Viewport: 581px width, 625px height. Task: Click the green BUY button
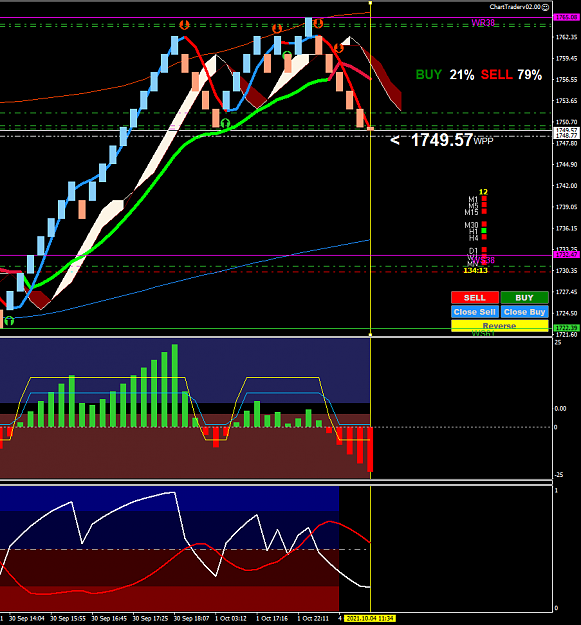(524, 297)
